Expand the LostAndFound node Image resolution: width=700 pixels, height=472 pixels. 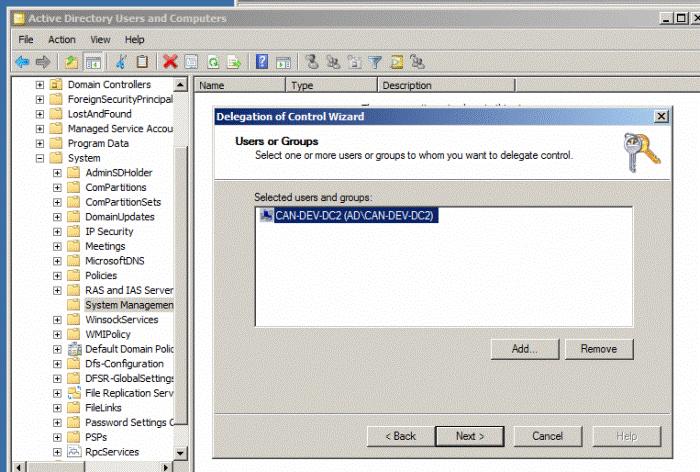click(40, 114)
